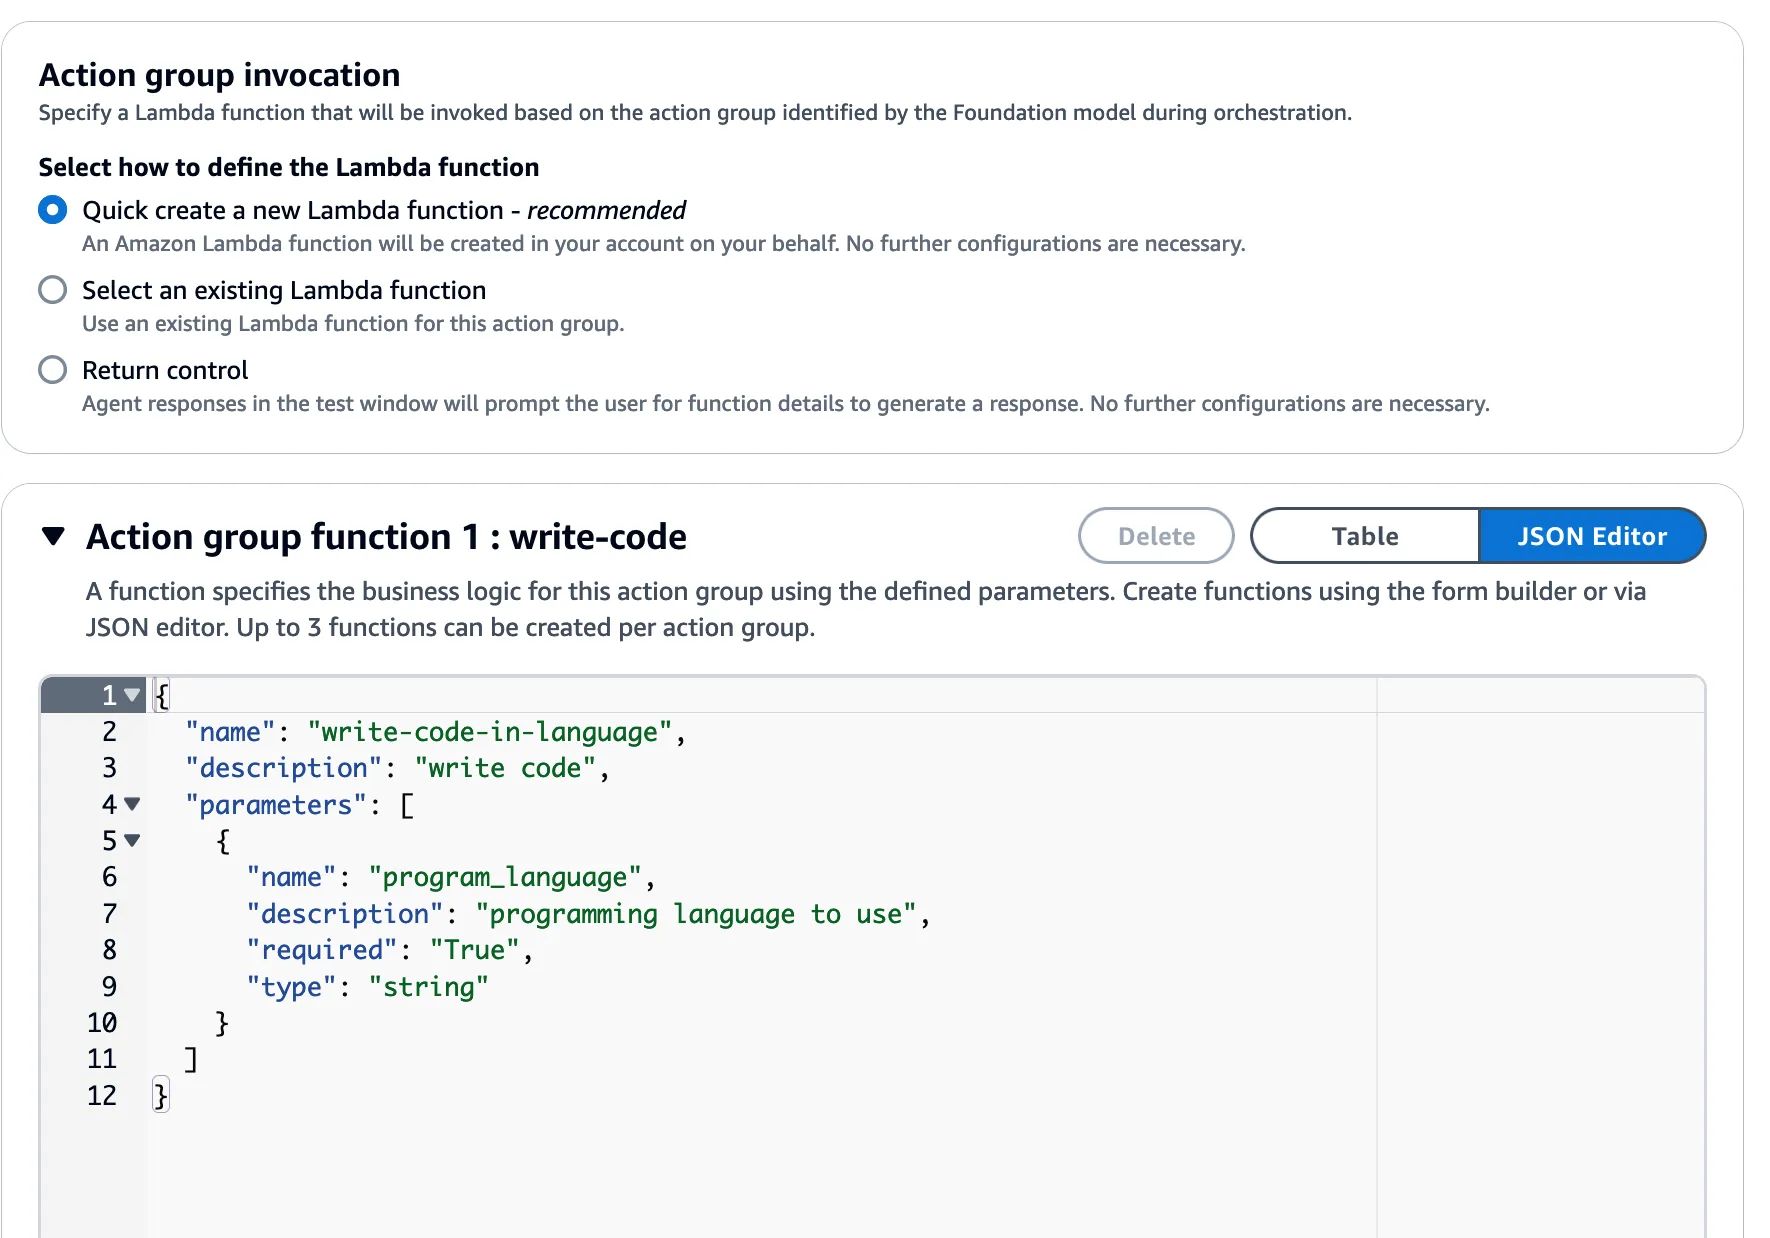Fold JSON code at line 1 arrow
1770x1238 pixels.
(x=132, y=695)
